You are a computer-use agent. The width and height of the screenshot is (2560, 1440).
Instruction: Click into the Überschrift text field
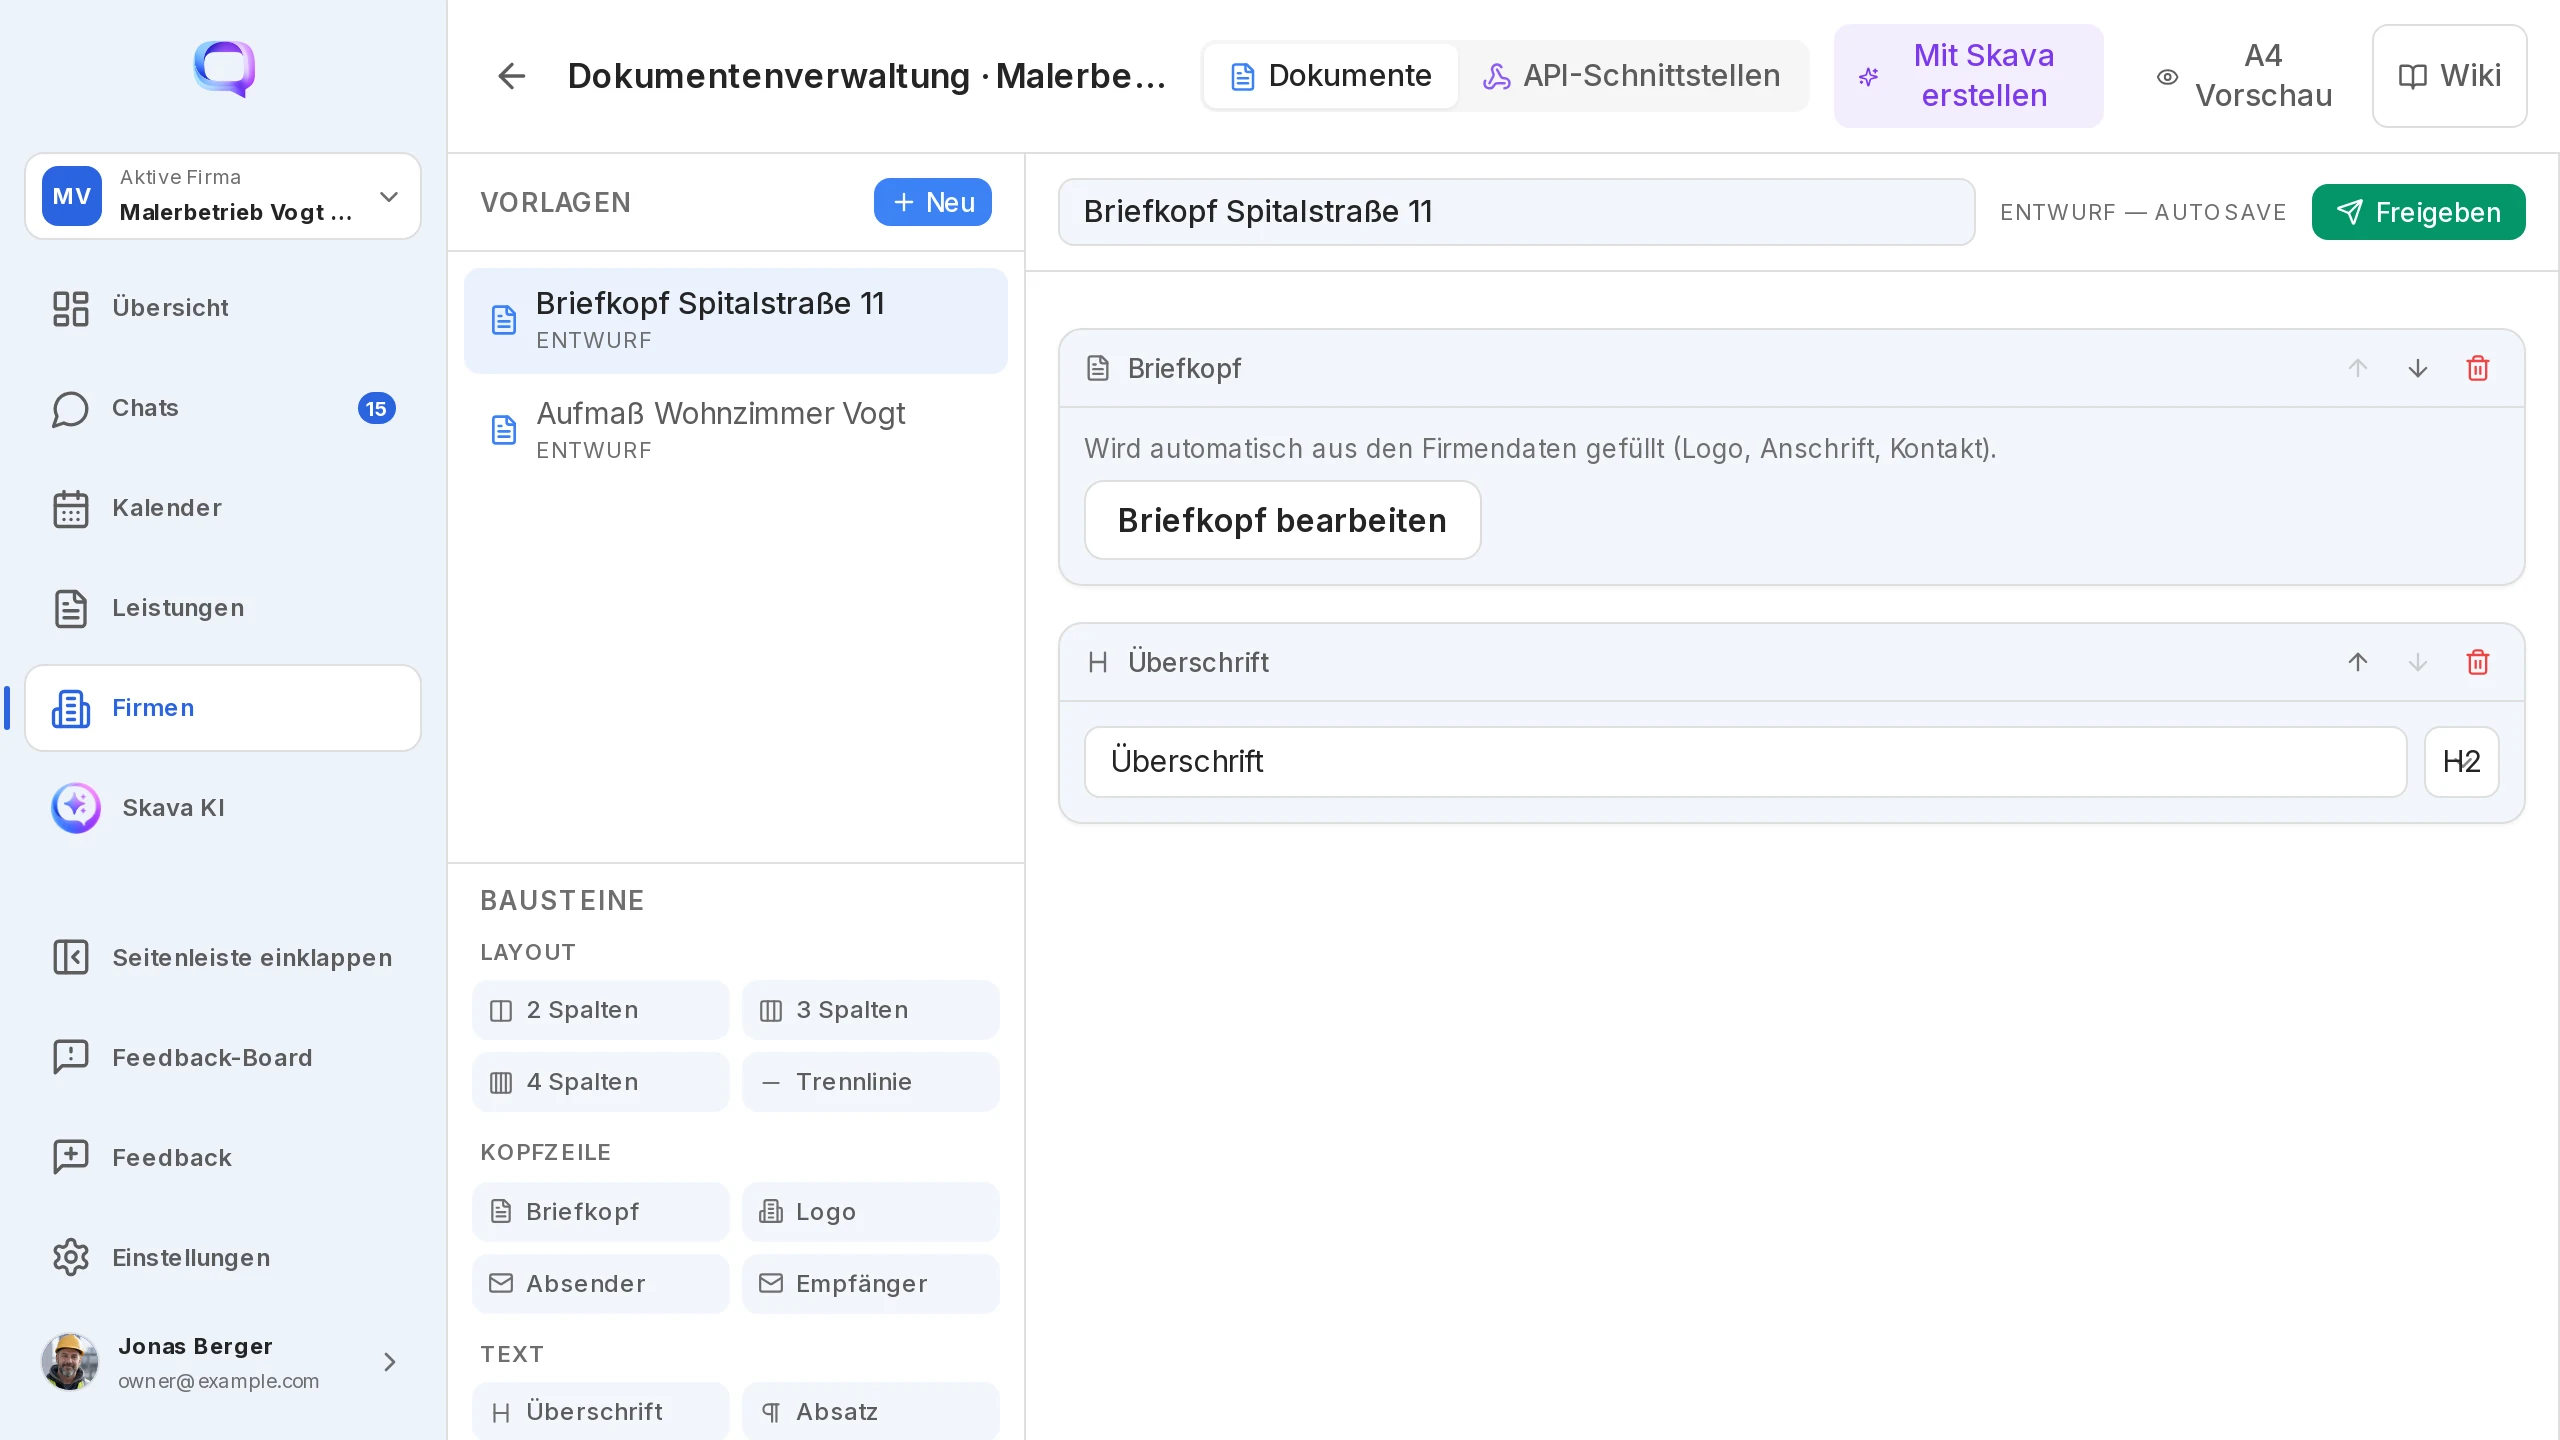tap(1745, 762)
